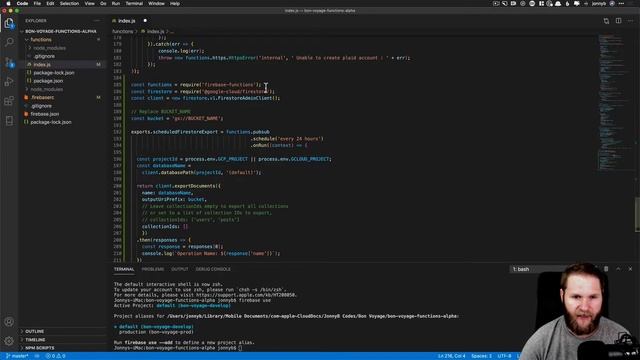Screen dimensions: 640x360
Task: Collapse the functions folder
Action: tap(41, 40)
